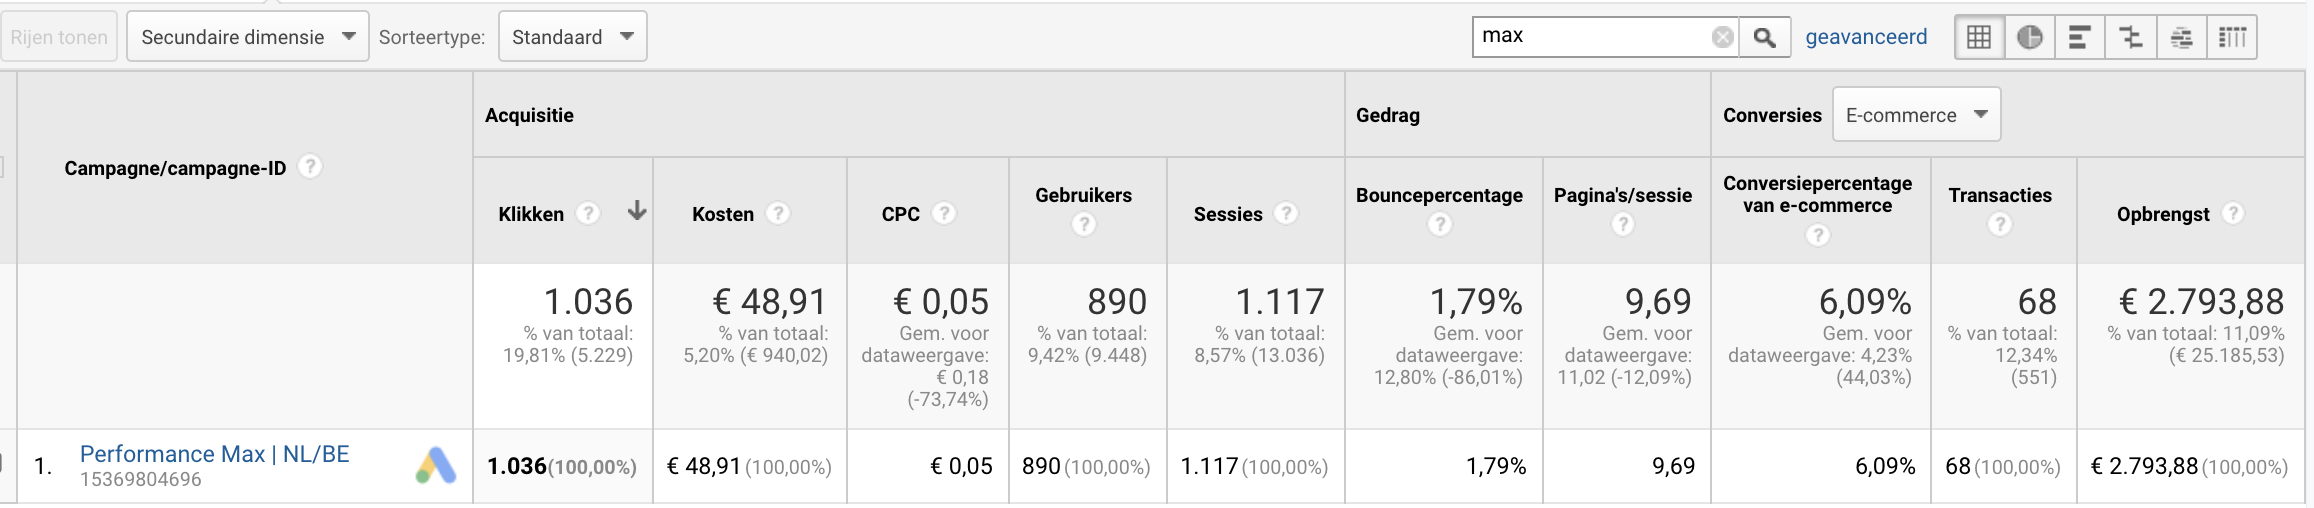Open the geavanceerd filter link

pos(1866,37)
